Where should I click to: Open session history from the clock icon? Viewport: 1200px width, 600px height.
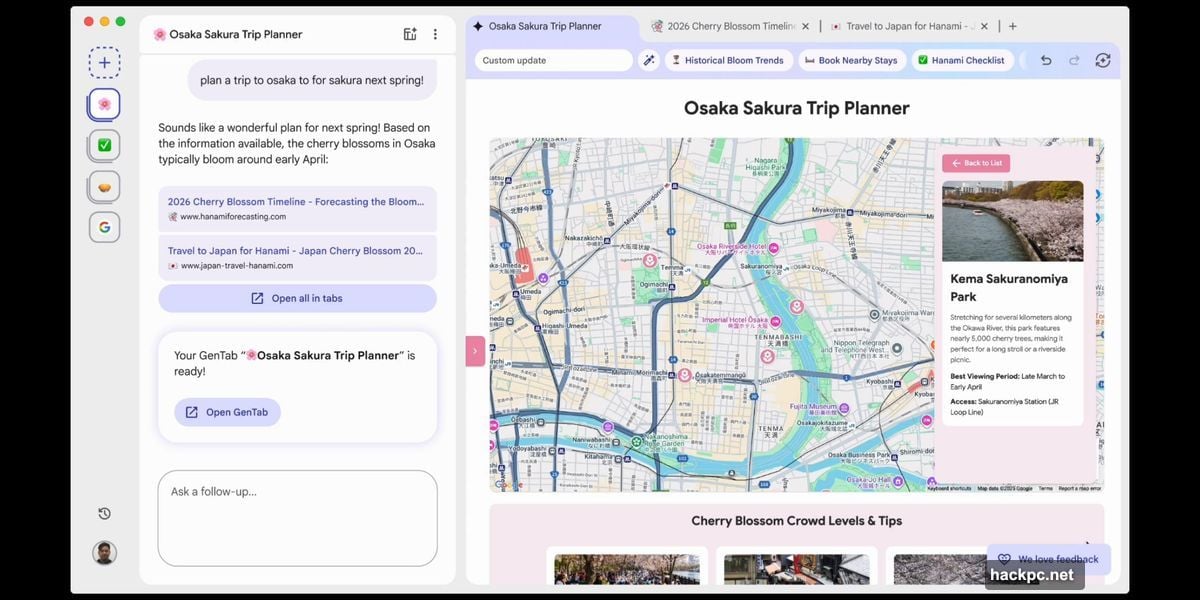pyautogui.click(x=103, y=512)
